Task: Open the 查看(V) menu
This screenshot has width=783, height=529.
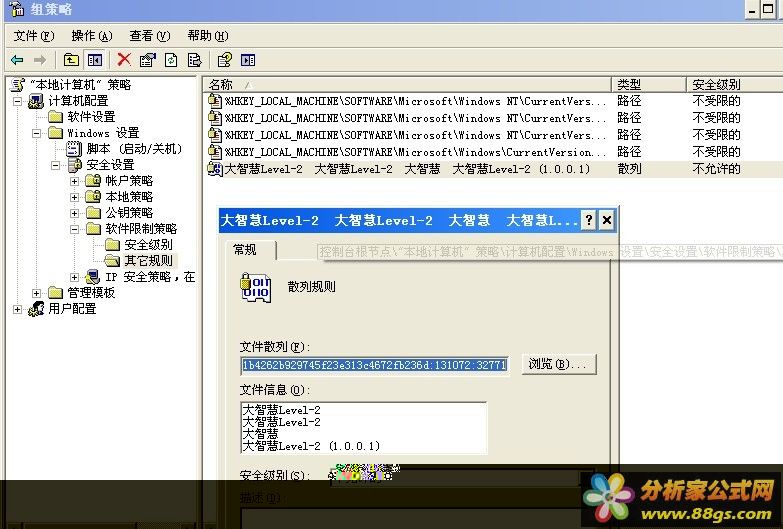Action: coord(150,36)
